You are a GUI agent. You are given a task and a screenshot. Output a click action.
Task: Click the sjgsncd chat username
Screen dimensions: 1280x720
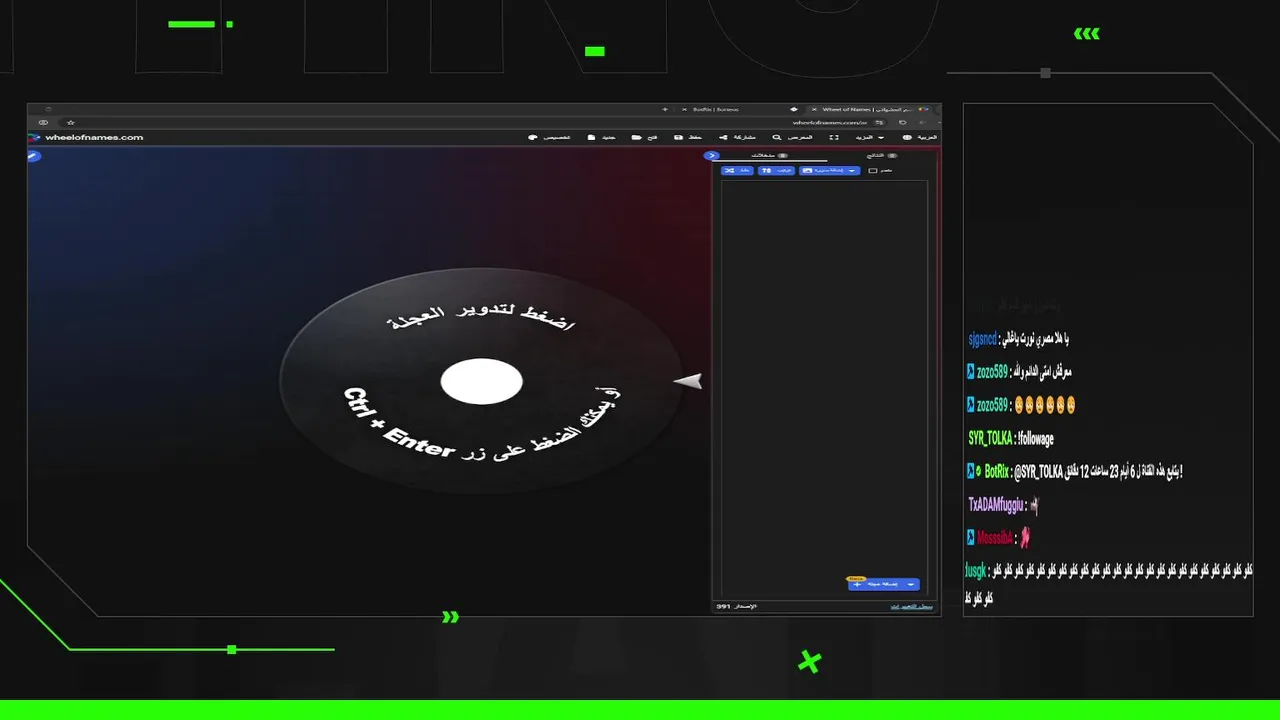tap(983, 339)
